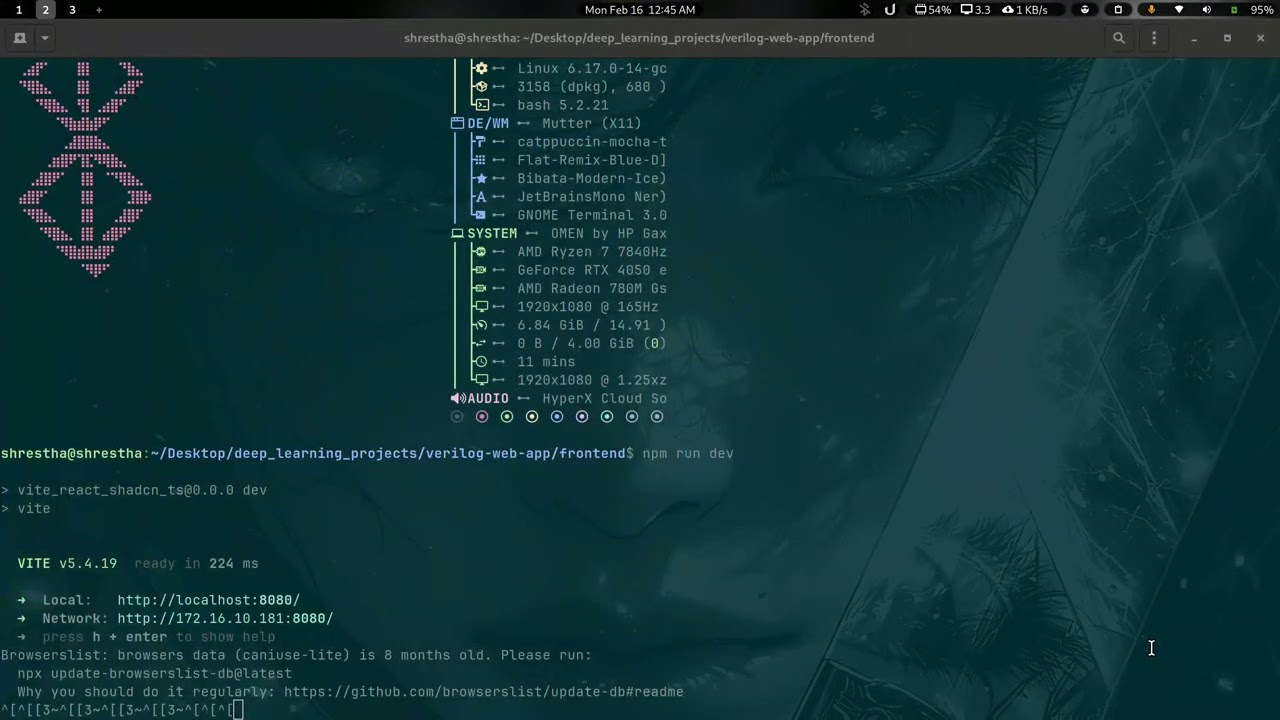
Task: Click the DE/WM heading
Action: 488,124
